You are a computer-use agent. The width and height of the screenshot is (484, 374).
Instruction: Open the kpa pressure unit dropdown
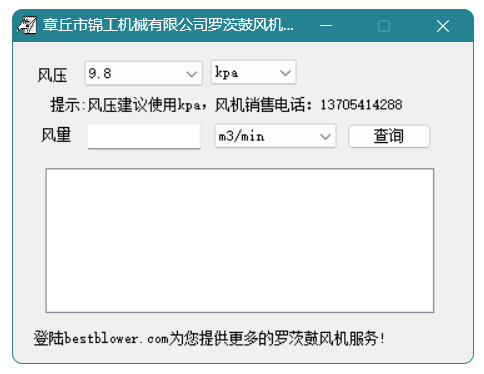[253, 72]
